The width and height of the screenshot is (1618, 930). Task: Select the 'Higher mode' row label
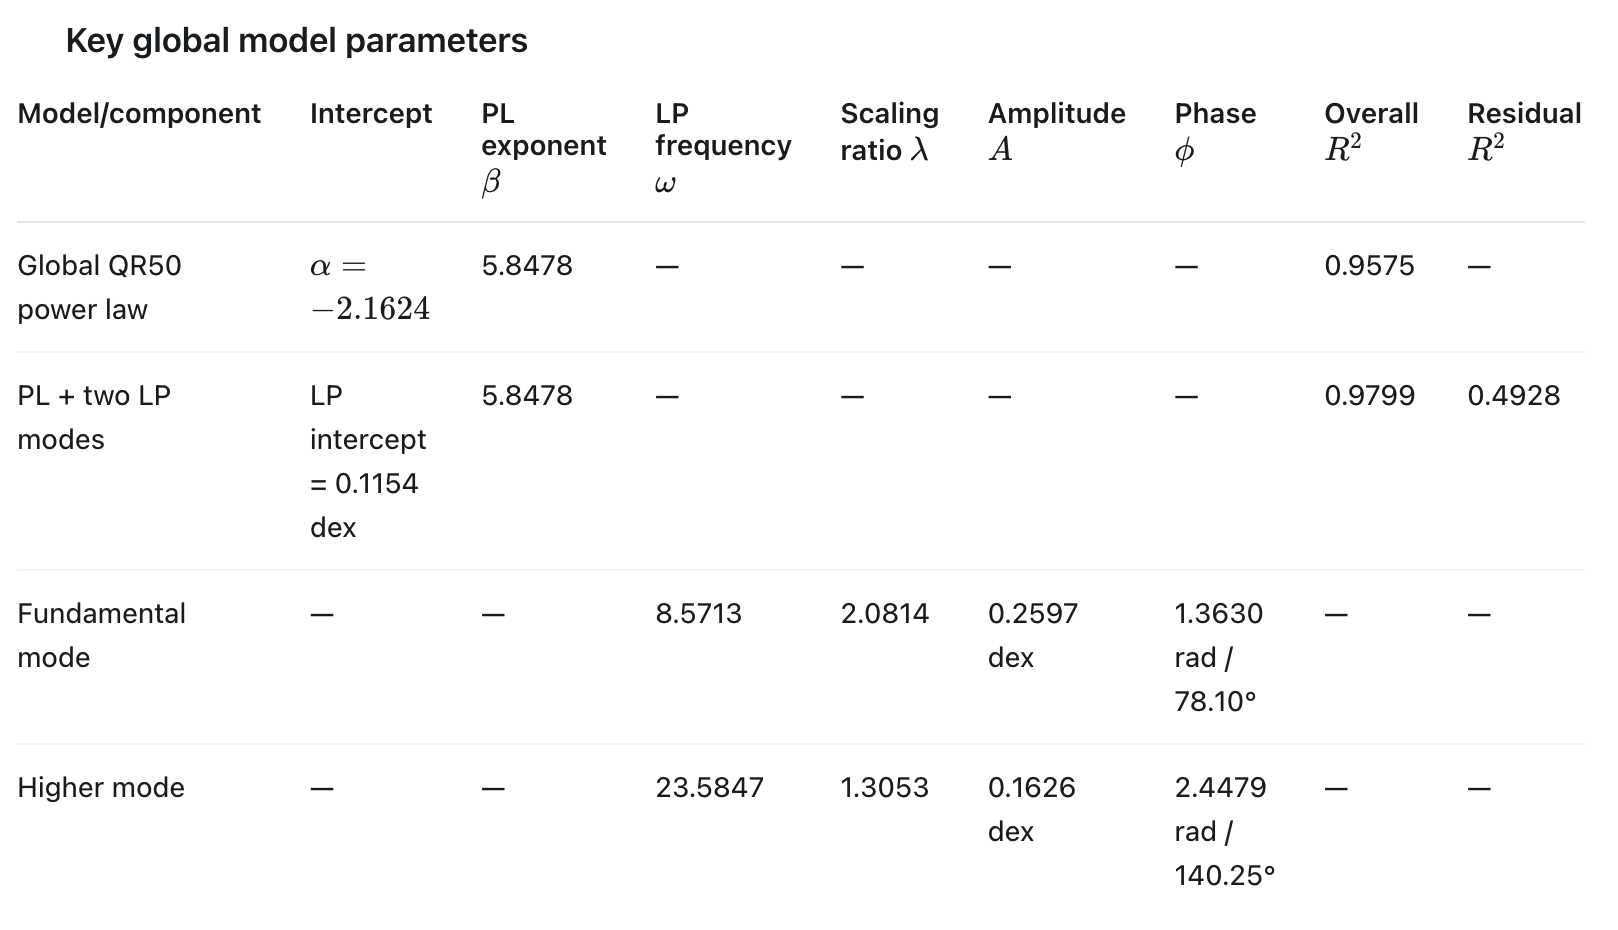[x=101, y=788]
